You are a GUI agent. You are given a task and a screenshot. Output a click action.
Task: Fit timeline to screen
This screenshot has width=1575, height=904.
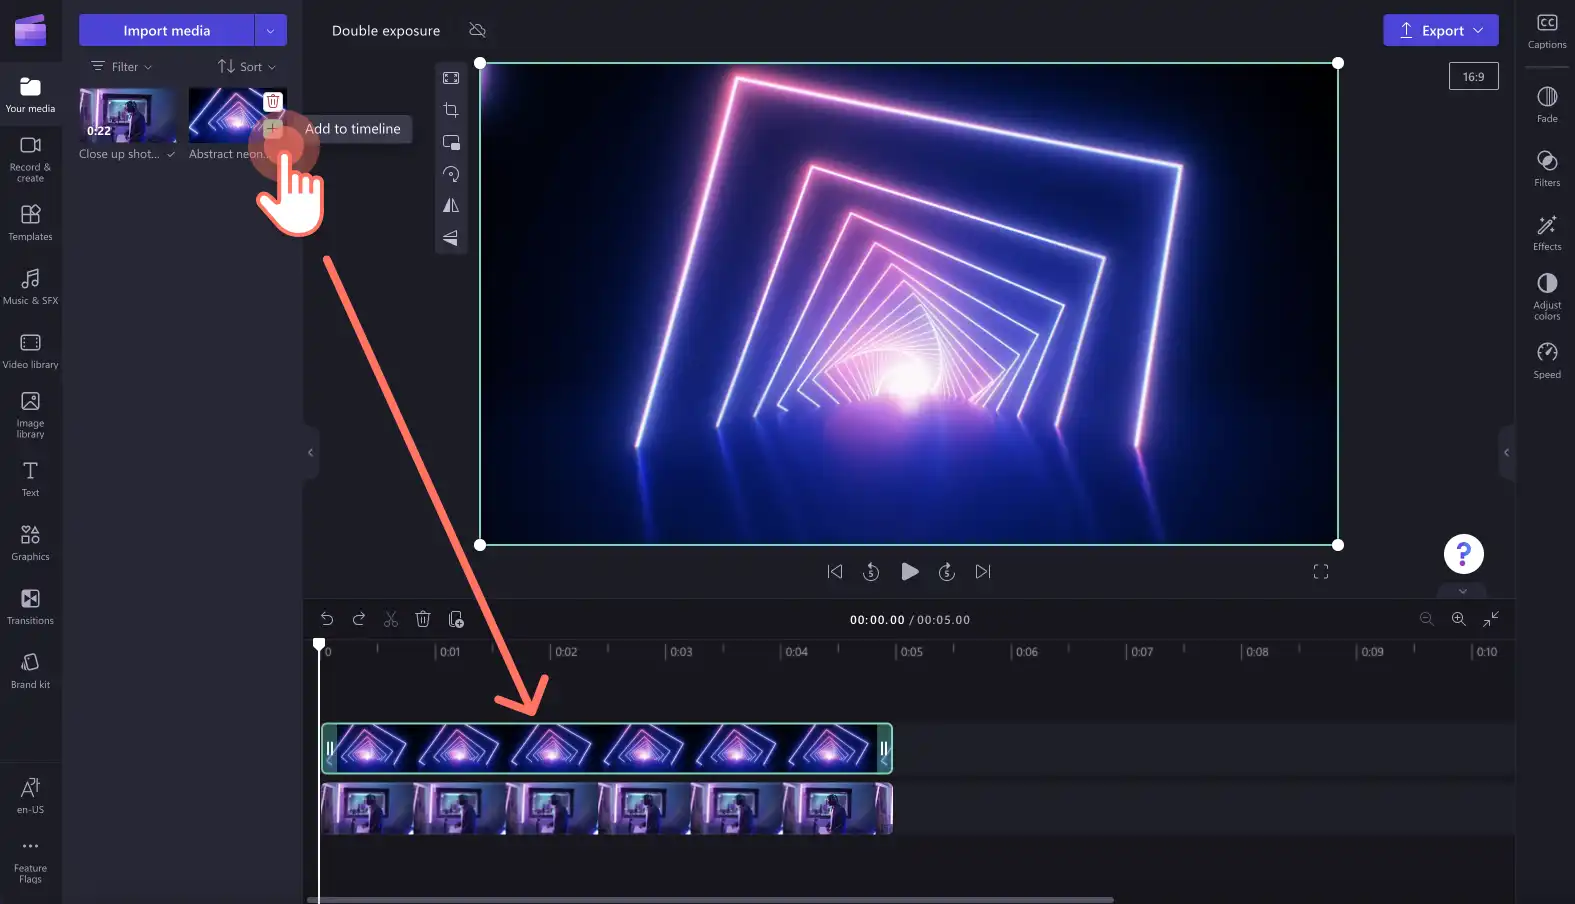pos(1491,620)
